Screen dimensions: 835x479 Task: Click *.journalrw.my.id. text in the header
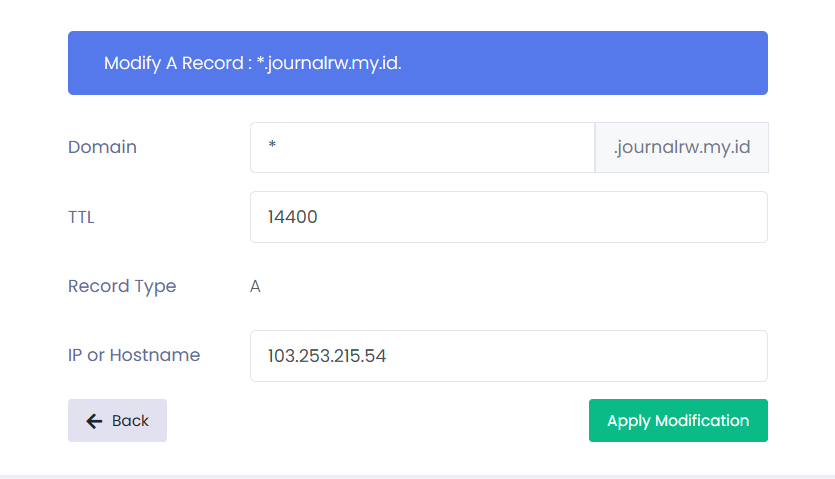[x=335, y=63]
